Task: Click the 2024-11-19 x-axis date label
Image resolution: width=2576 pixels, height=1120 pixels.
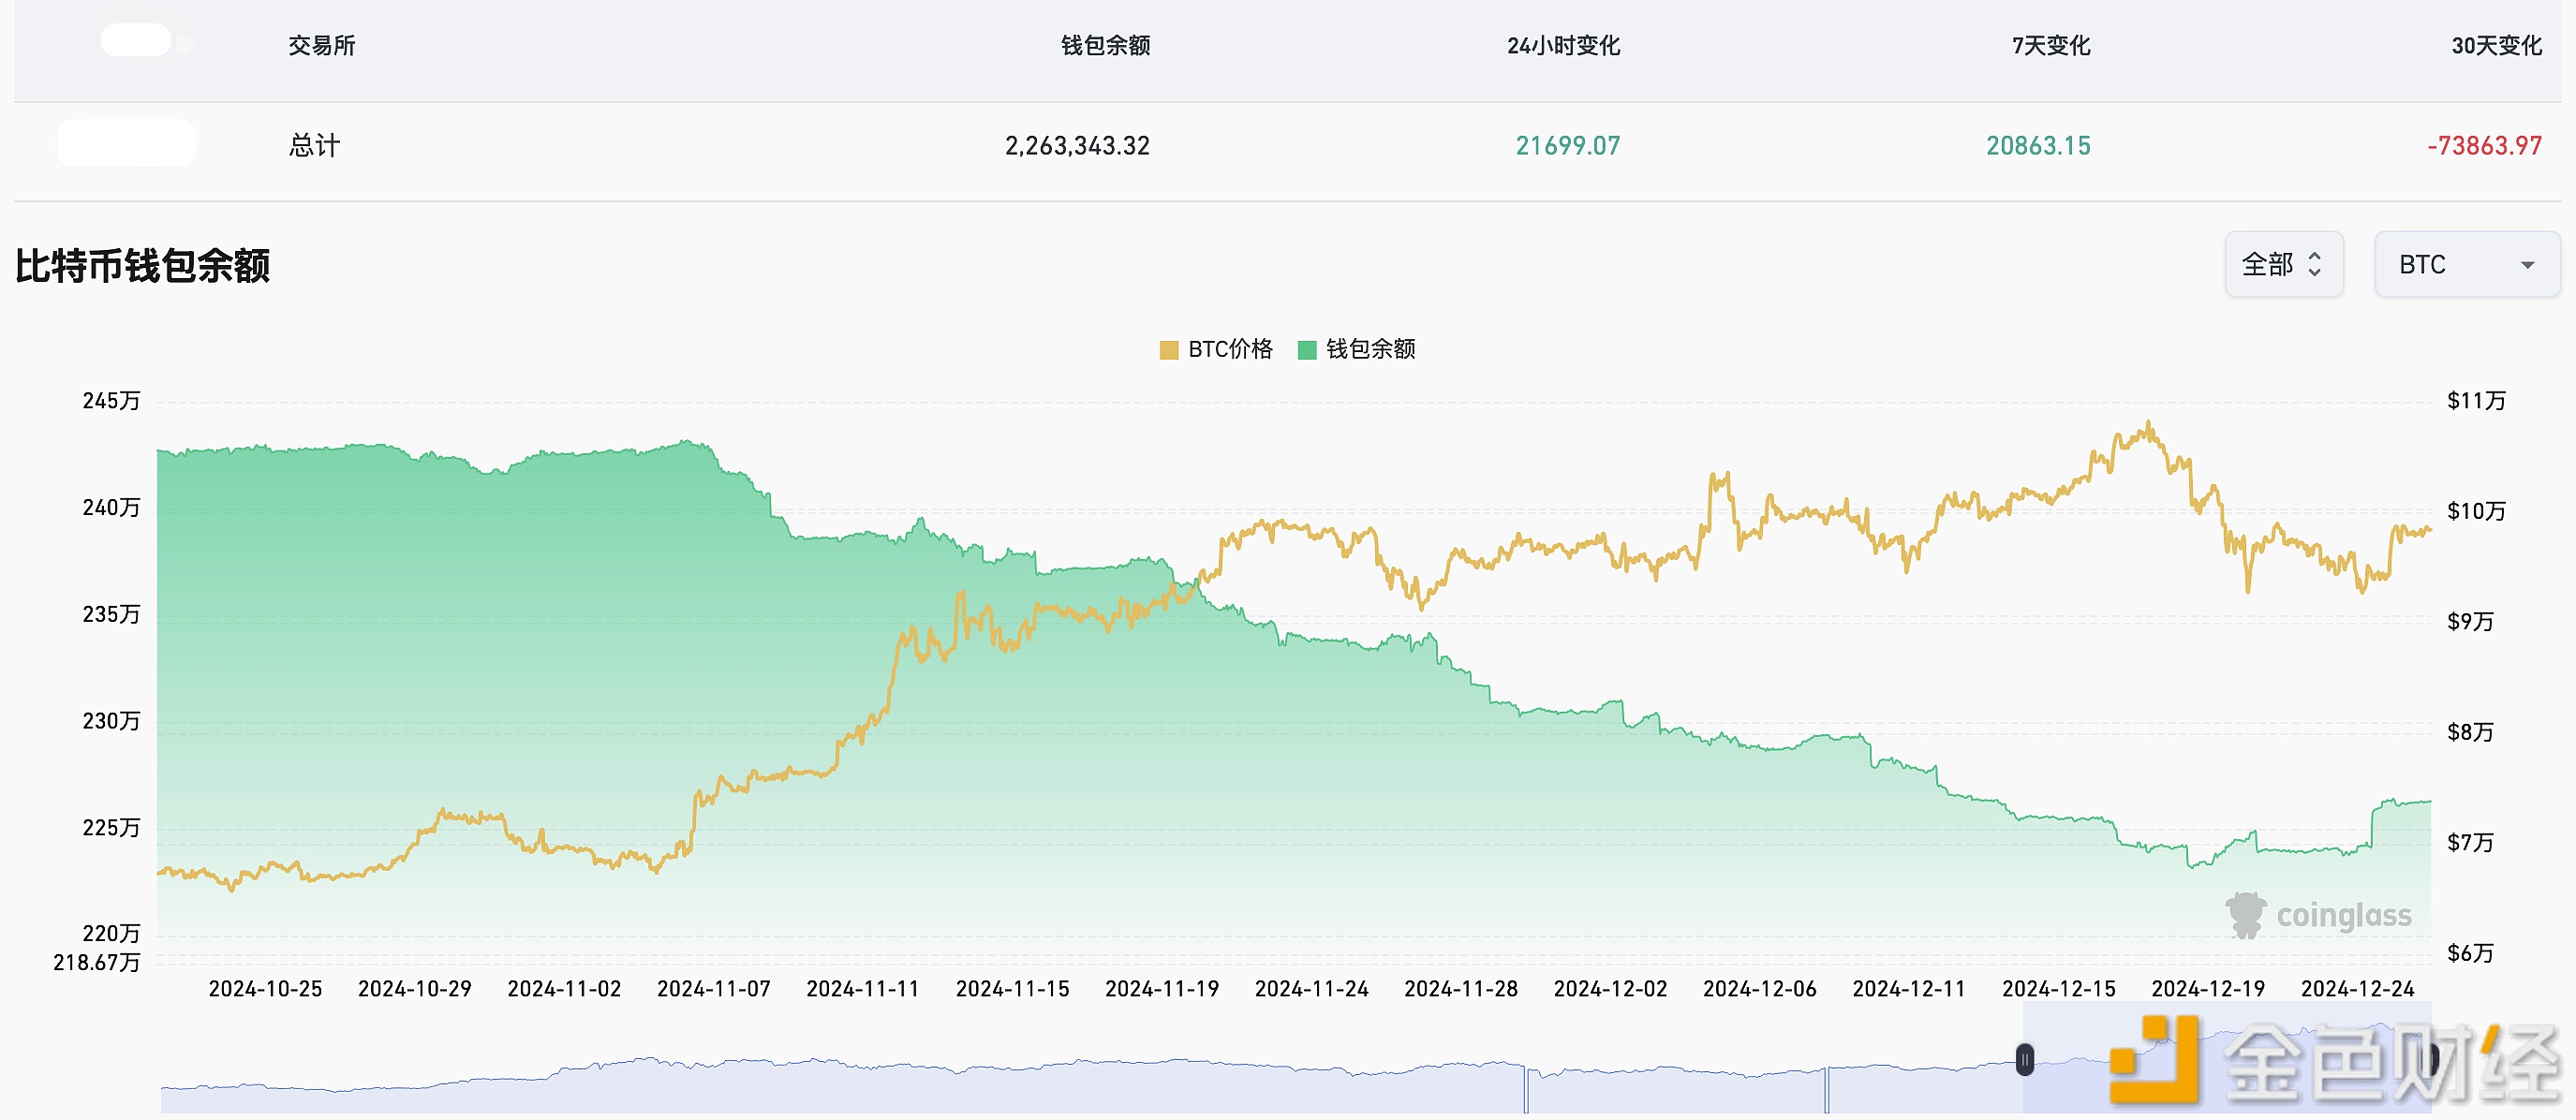Action: pos(1162,989)
